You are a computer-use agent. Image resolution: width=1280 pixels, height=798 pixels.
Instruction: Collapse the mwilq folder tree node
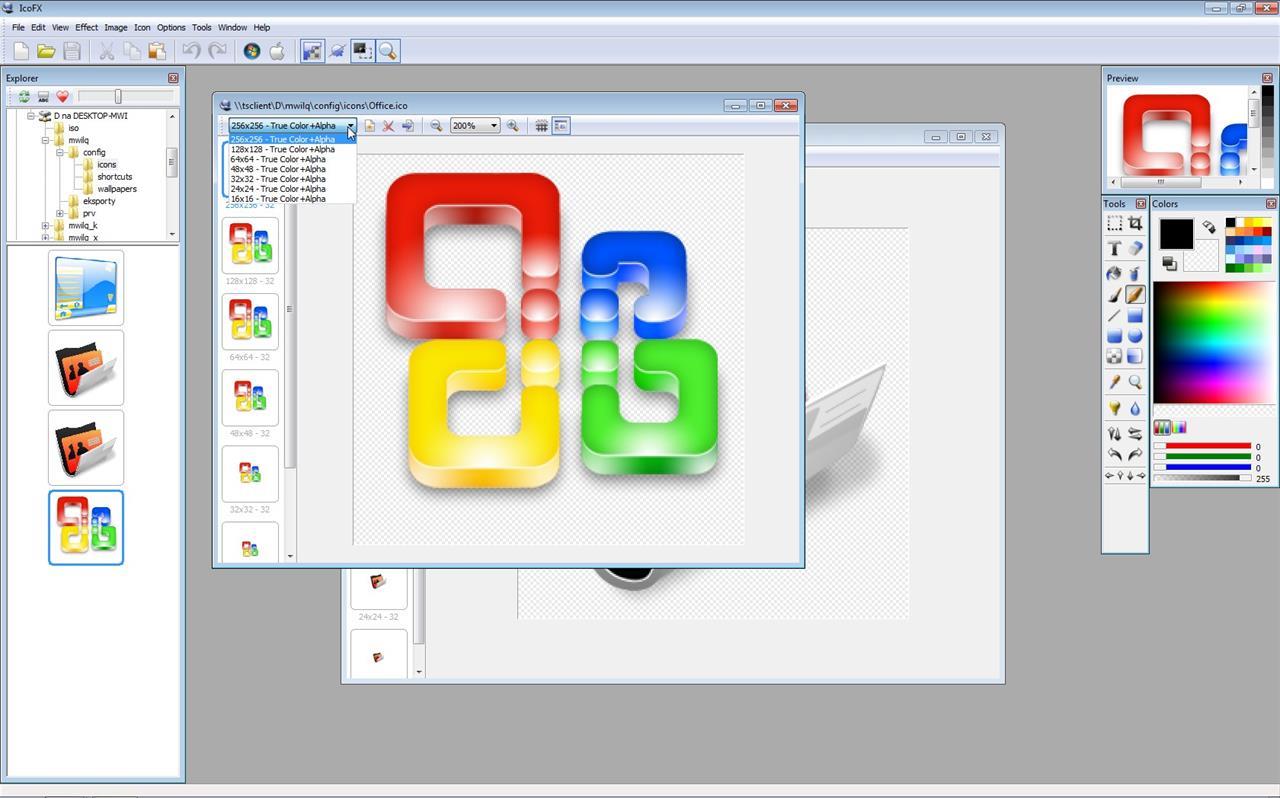pyautogui.click(x=46, y=141)
